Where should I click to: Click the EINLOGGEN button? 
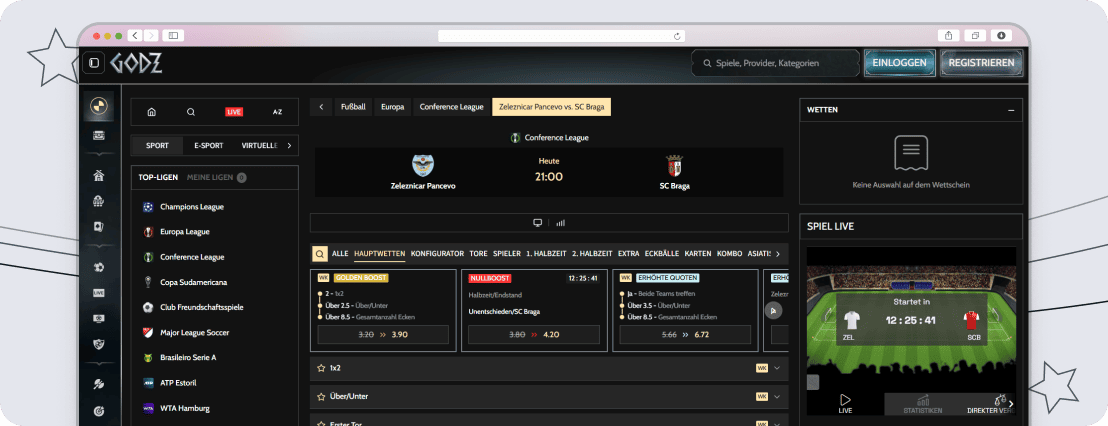(x=899, y=63)
